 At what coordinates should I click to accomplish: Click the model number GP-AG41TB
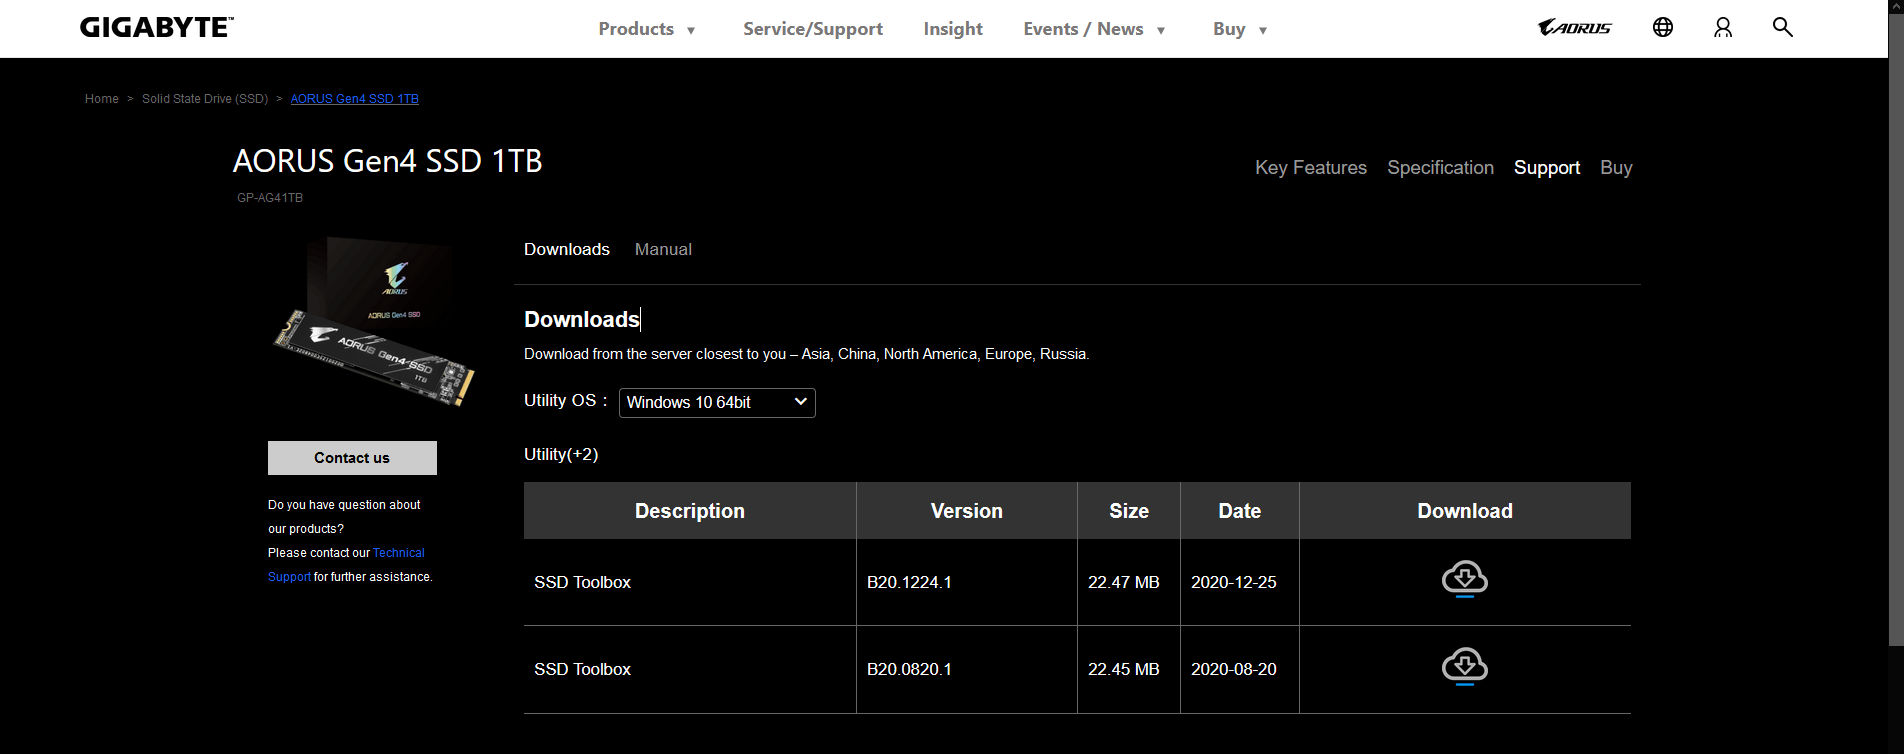270,198
